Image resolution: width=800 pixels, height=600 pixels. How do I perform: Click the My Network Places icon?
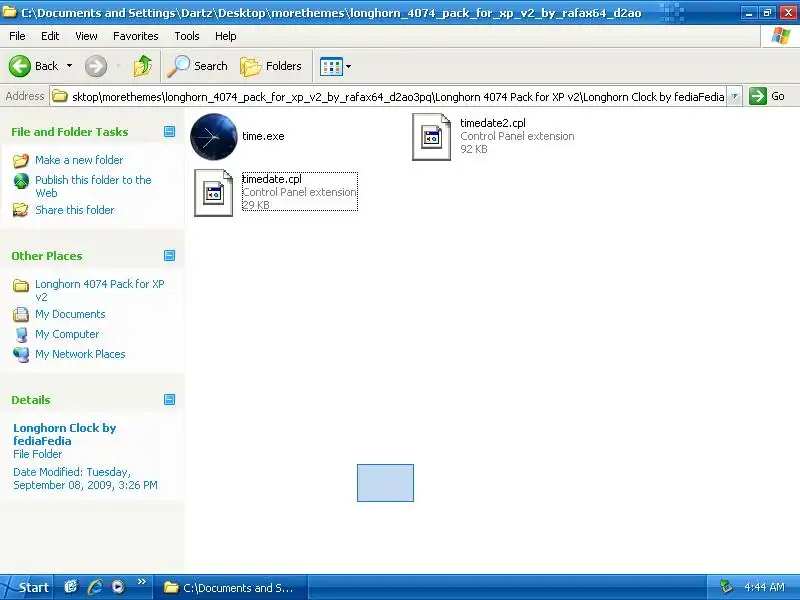pos(21,355)
